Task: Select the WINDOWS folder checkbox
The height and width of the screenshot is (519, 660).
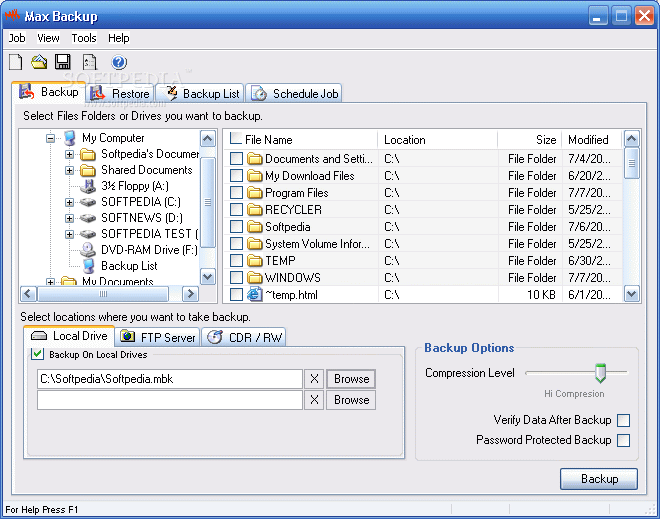Action: (x=236, y=277)
